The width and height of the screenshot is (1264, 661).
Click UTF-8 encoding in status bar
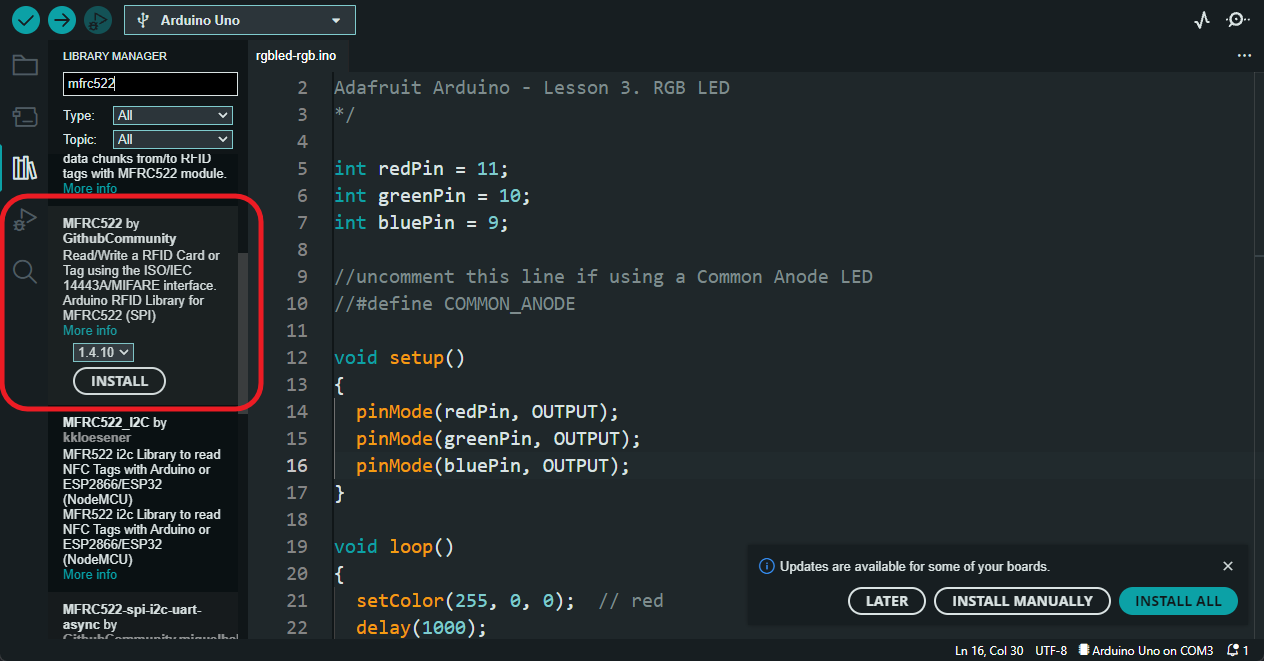1052,651
